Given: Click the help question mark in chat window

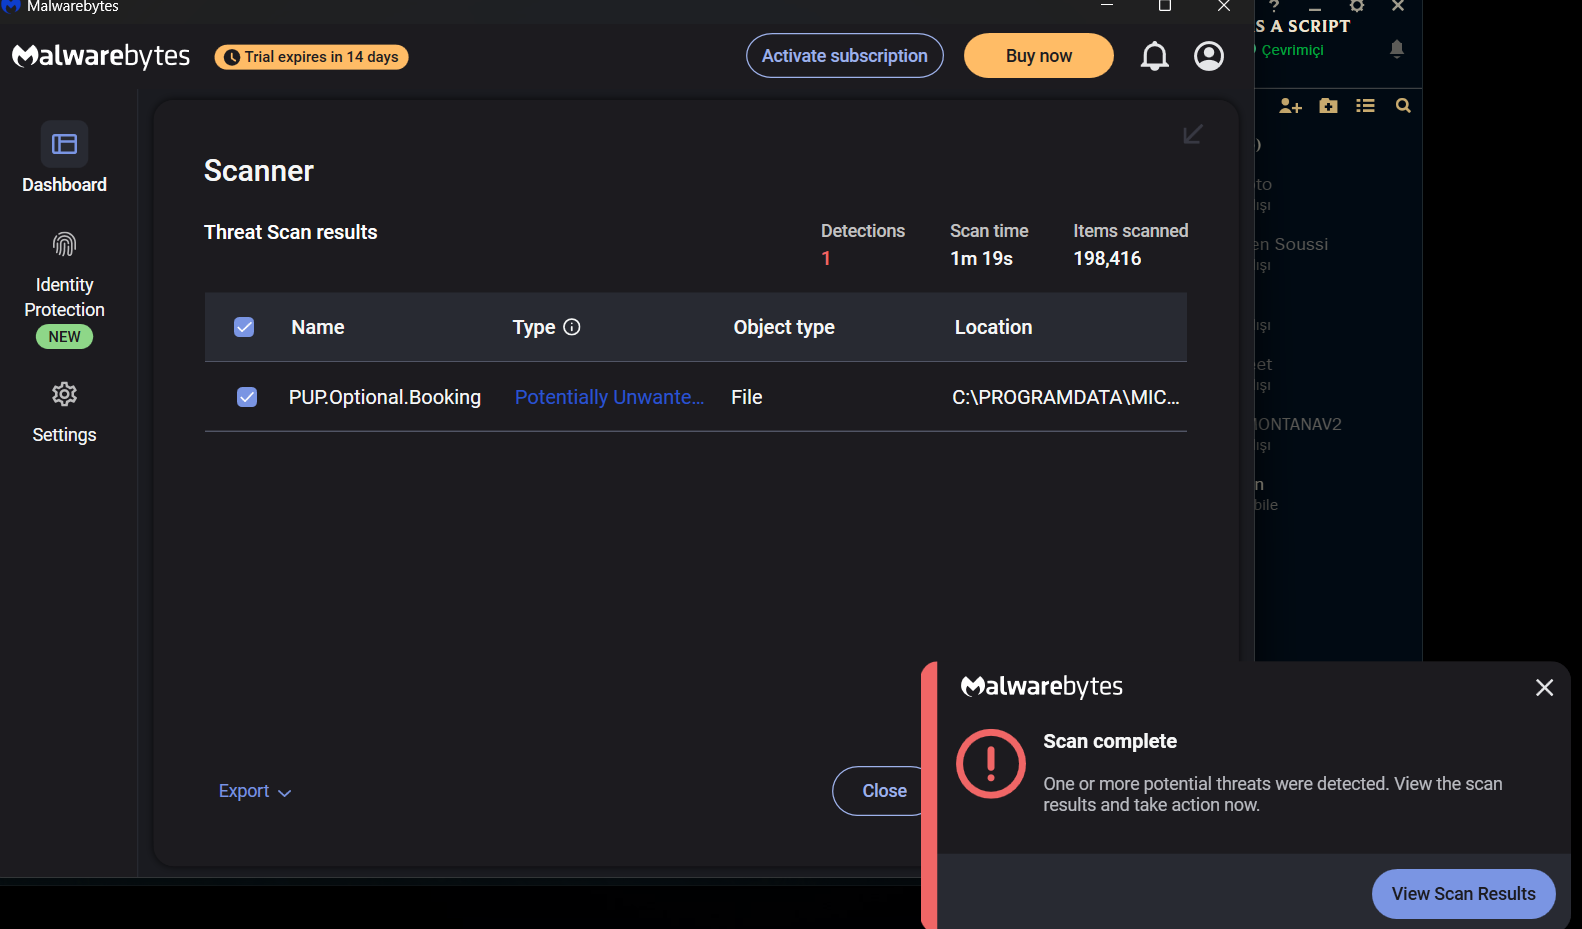Looking at the screenshot, I should tap(1274, 6).
